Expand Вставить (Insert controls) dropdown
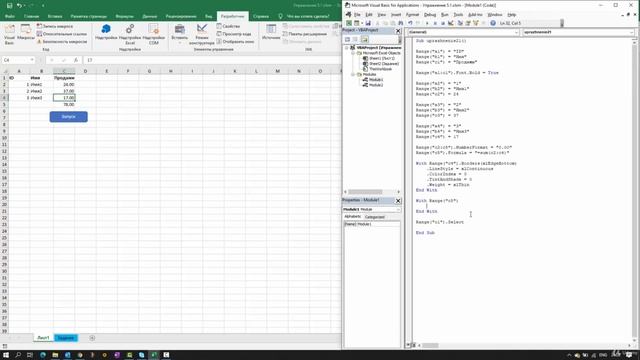Screen dimensions: 640x360 (180, 34)
